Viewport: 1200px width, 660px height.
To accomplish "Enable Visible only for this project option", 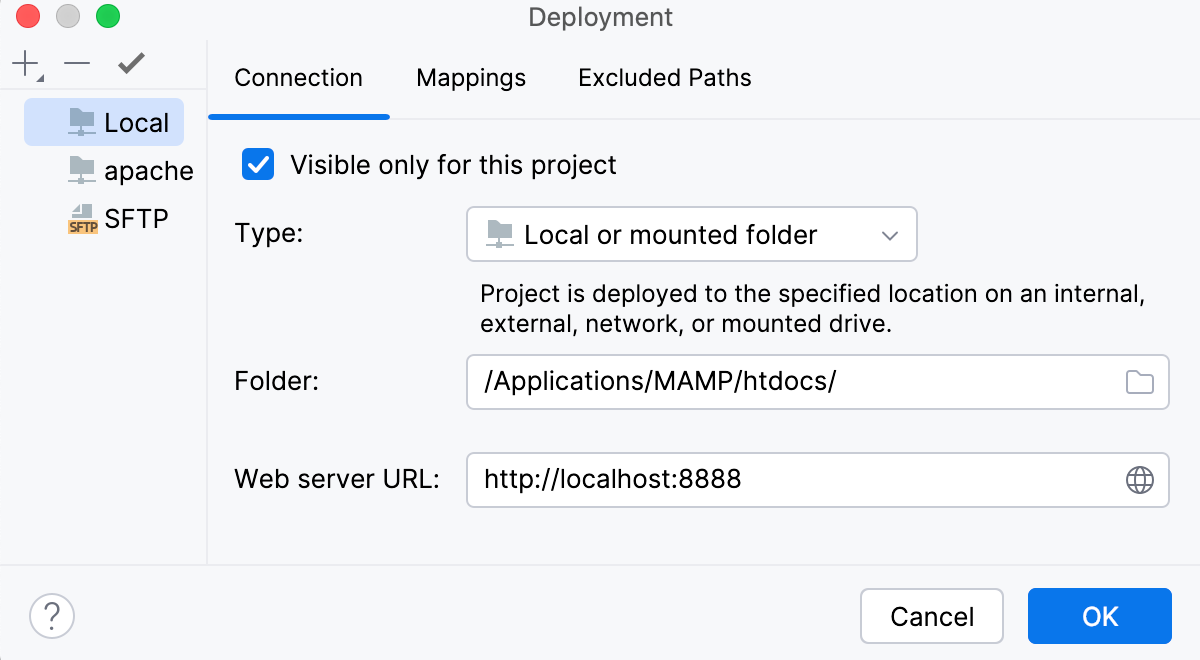I will 257,164.
